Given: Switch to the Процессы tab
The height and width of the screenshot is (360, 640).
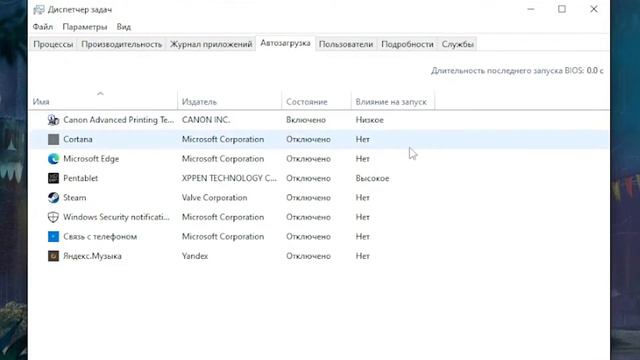Looking at the screenshot, I should click(53, 44).
